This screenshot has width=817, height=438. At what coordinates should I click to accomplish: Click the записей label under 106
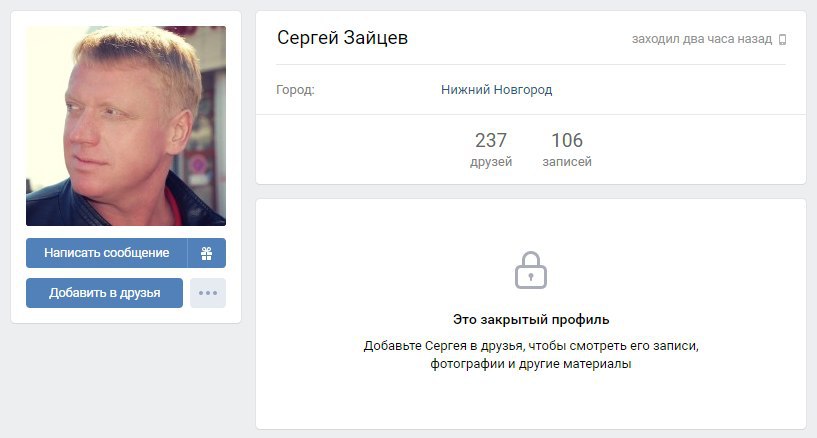click(567, 162)
